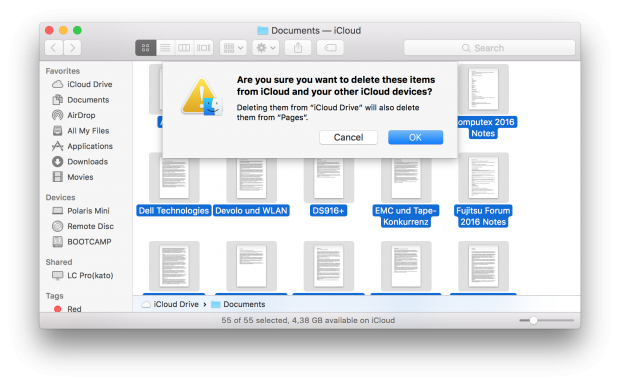Click the LC Pro(kato) display icon
This screenshot has height=385, width=620.
coord(58,275)
